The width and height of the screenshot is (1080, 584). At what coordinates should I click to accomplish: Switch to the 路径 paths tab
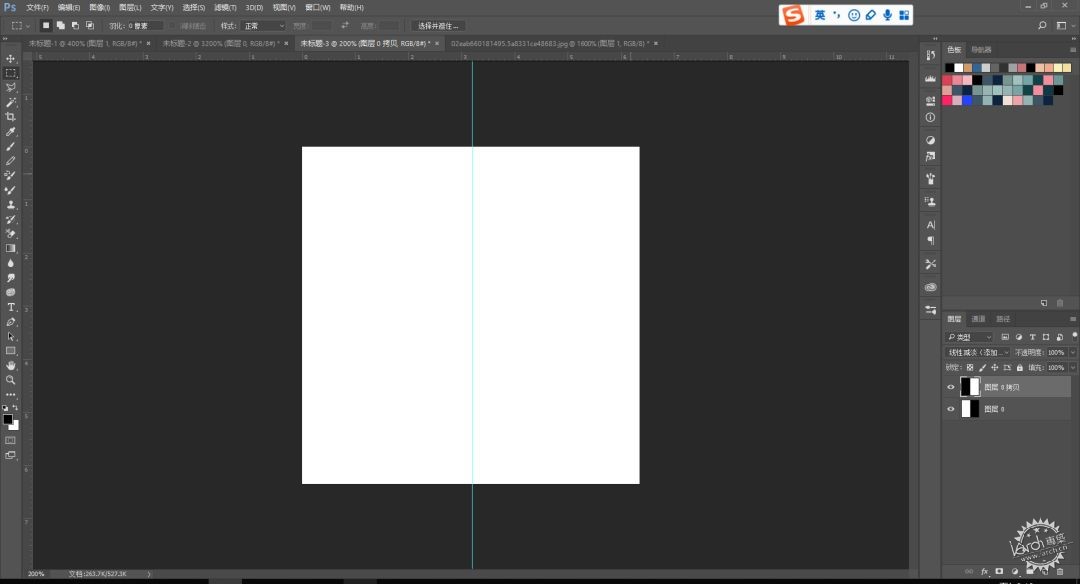point(1003,319)
